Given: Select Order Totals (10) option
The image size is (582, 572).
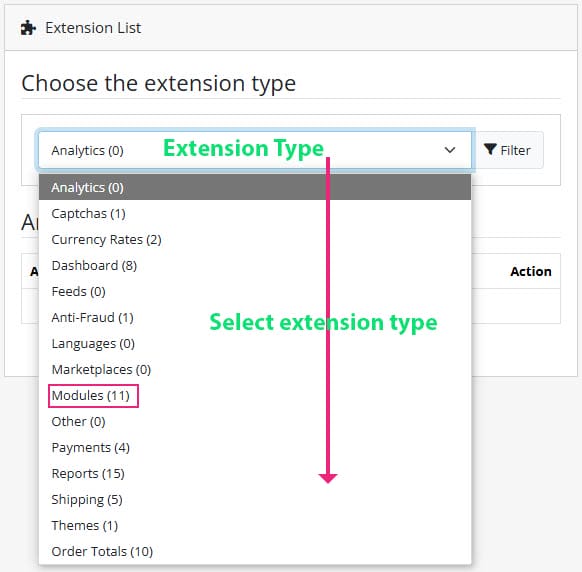Looking at the screenshot, I should click(255, 551).
